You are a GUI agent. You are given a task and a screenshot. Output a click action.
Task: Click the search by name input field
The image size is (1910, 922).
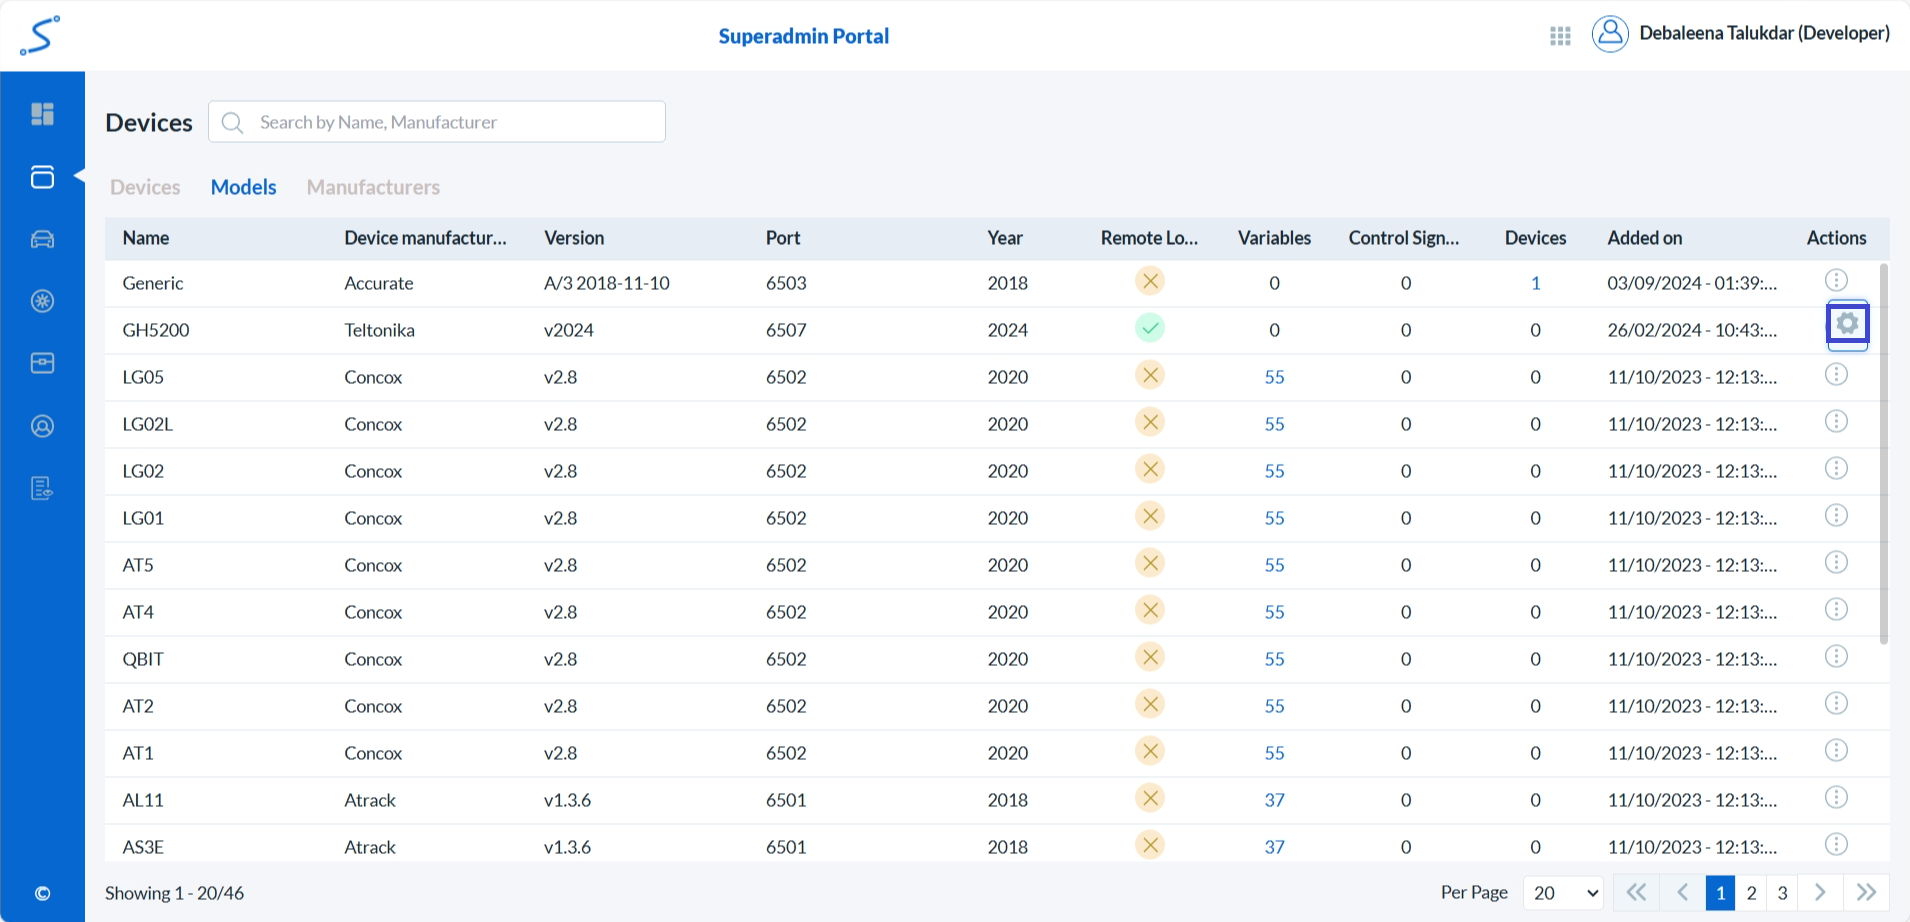pyautogui.click(x=450, y=122)
